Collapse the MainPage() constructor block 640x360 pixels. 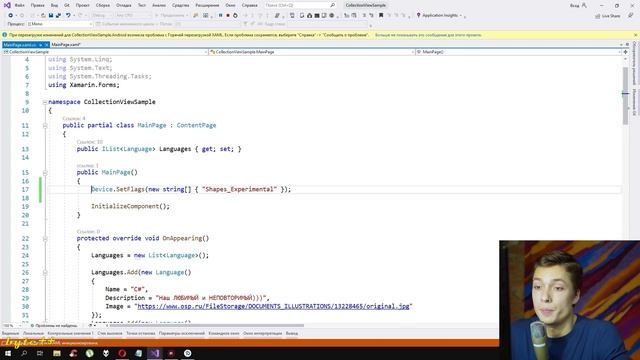tap(45, 173)
